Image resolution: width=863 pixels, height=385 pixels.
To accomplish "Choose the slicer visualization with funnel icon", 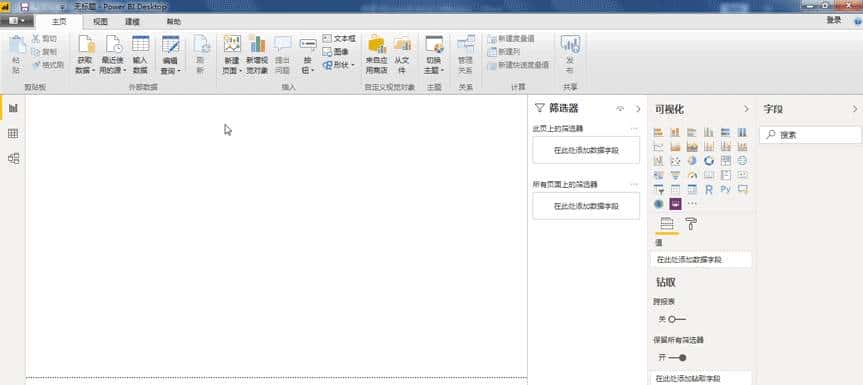I will click(x=658, y=189).
